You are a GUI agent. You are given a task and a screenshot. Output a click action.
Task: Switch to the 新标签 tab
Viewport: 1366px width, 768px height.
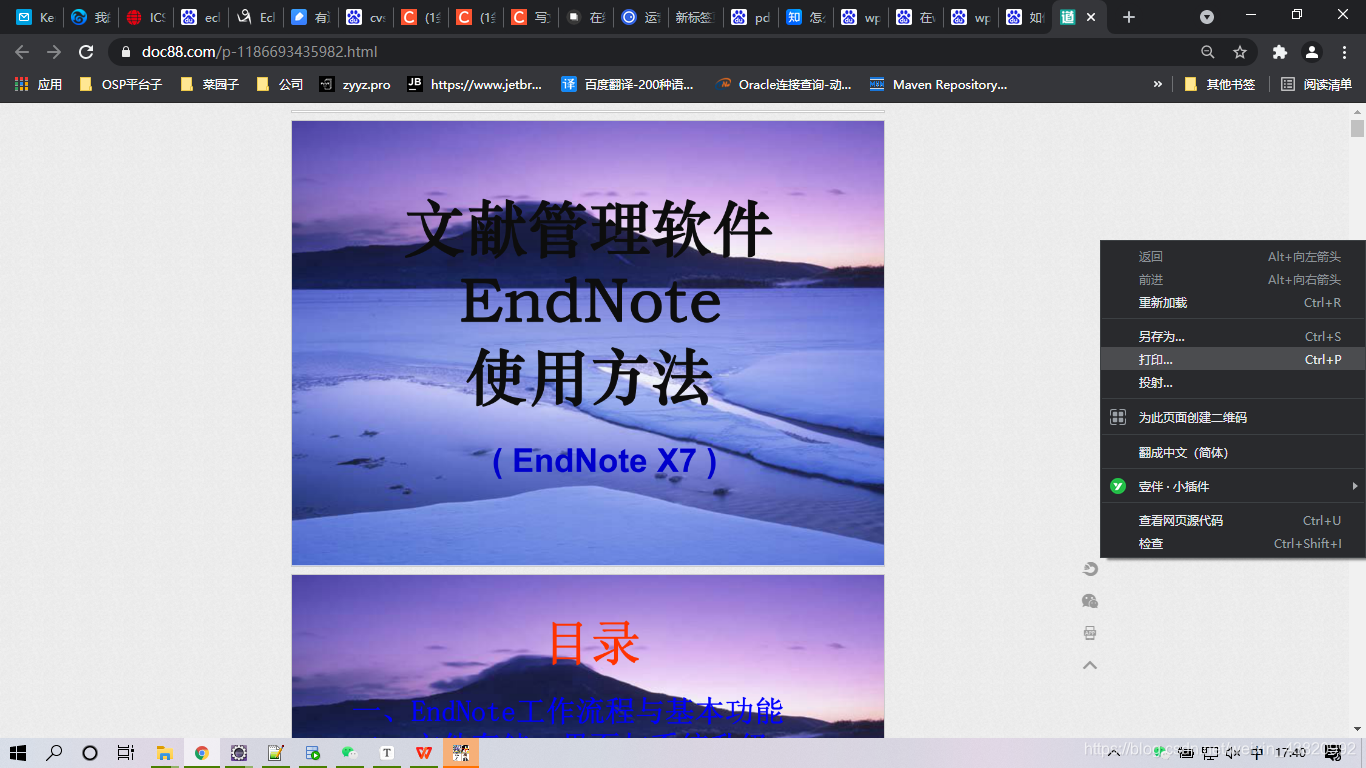pyautogui.click(x=694, y=17)
